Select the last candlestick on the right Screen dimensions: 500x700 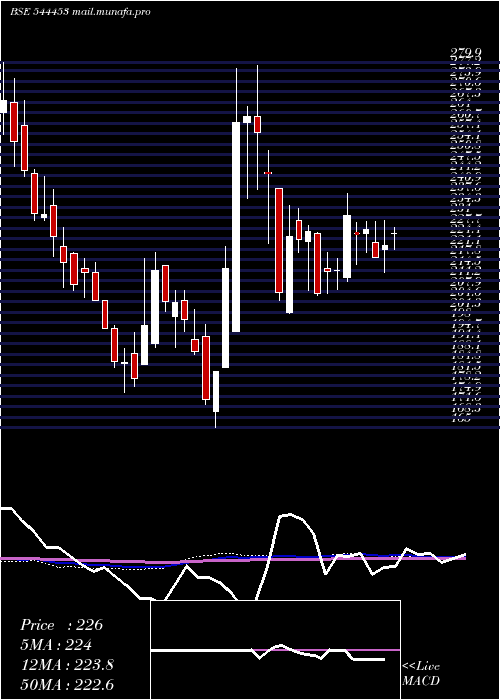pyautogui.click(x=394, y=234)
